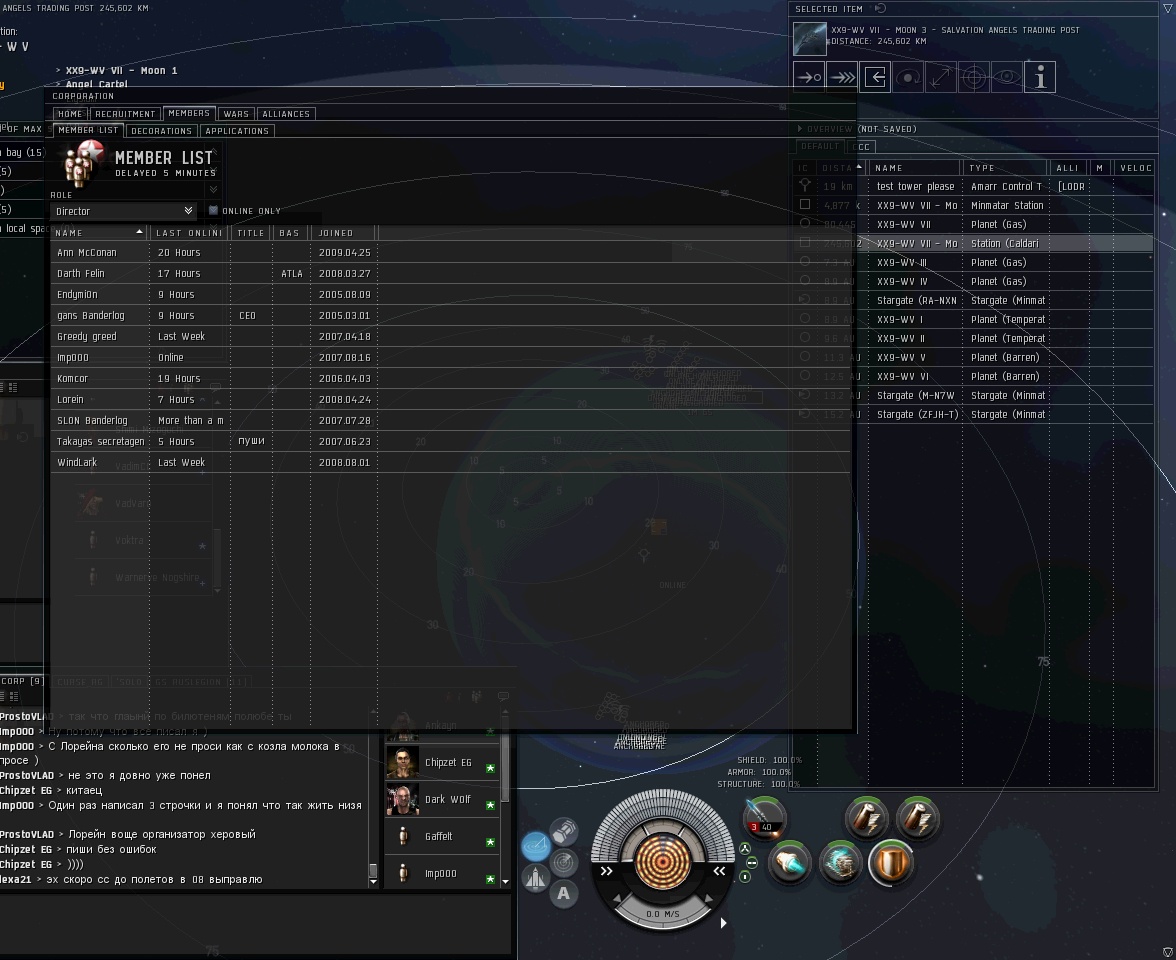1176x960 pixels.
Task: Click the ship icon on the HUD
Action: click(x=535, y=878)
